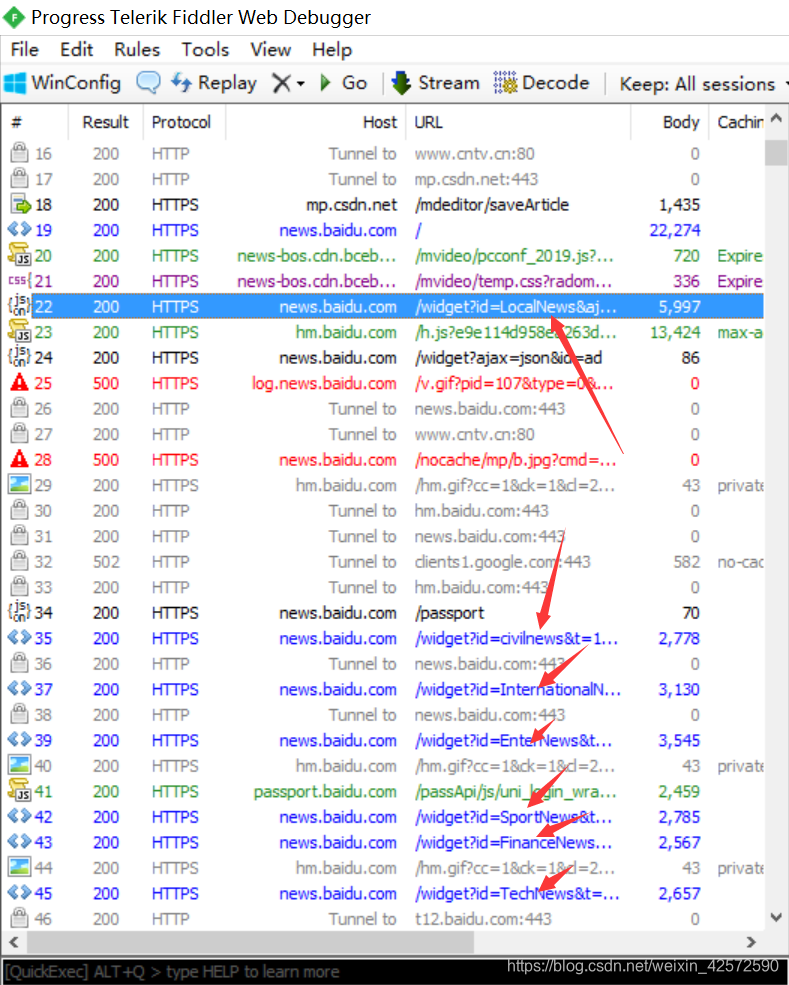Screen dimensions: 789x985
Task: Click the horizontal scrollbar left arrow
Action: click(x=14, y=942)
